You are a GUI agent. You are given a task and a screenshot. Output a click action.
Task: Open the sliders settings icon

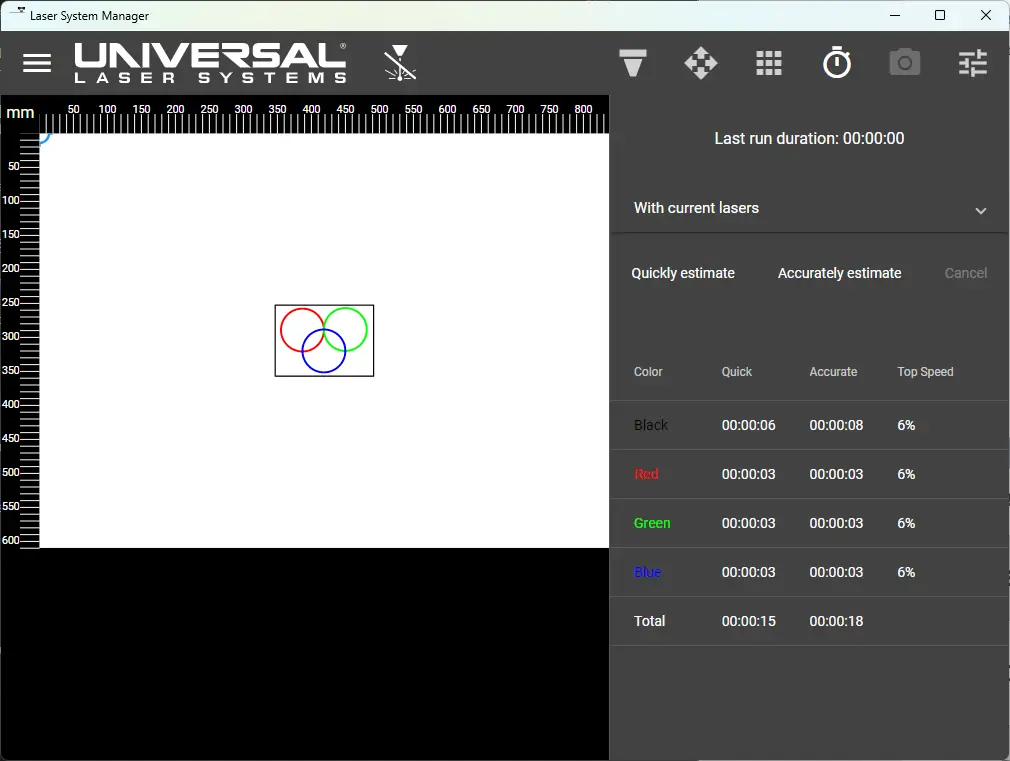tap(972, 63)
